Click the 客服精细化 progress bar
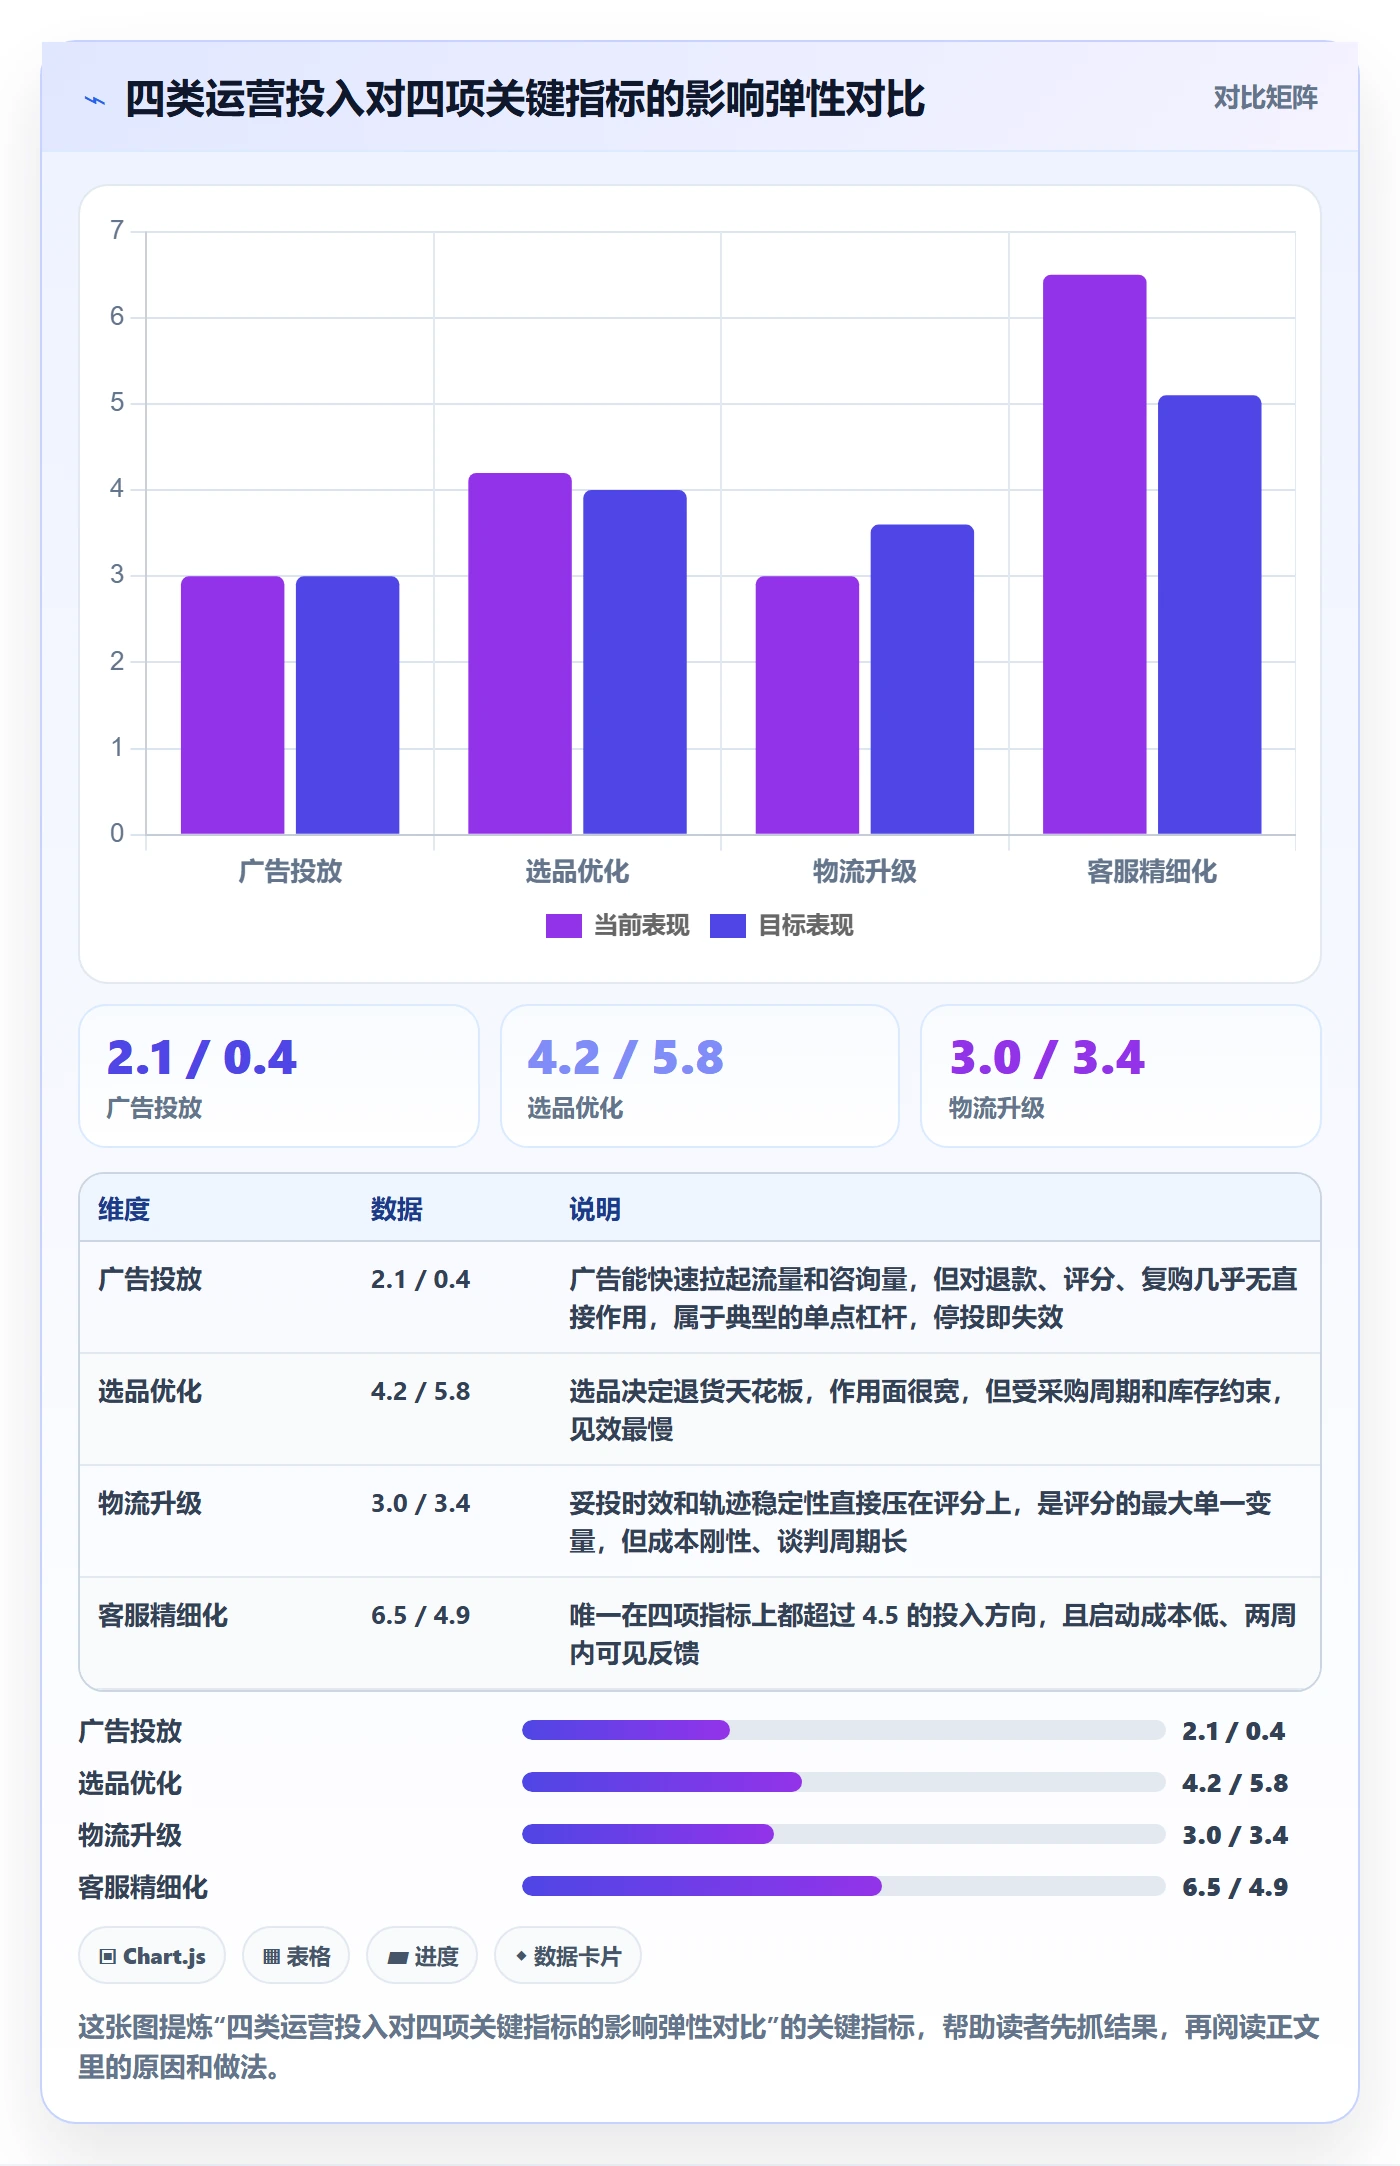This screenshot has width=1400, height=2166. click(843, 1886)
